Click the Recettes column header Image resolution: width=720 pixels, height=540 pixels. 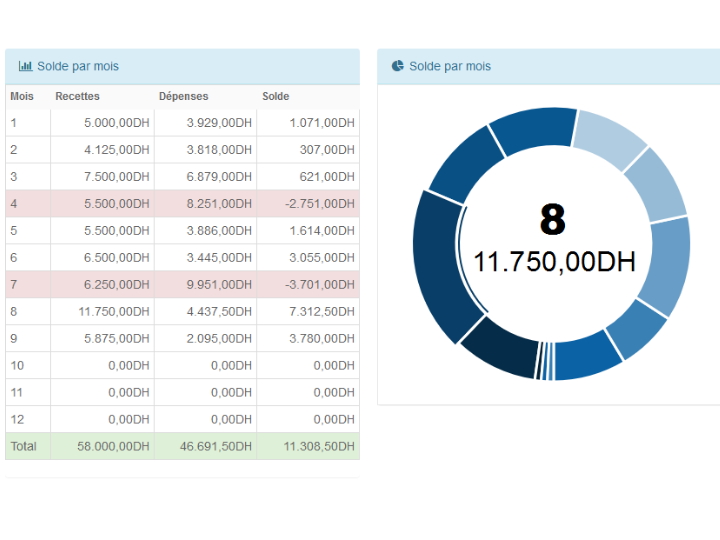77,97
